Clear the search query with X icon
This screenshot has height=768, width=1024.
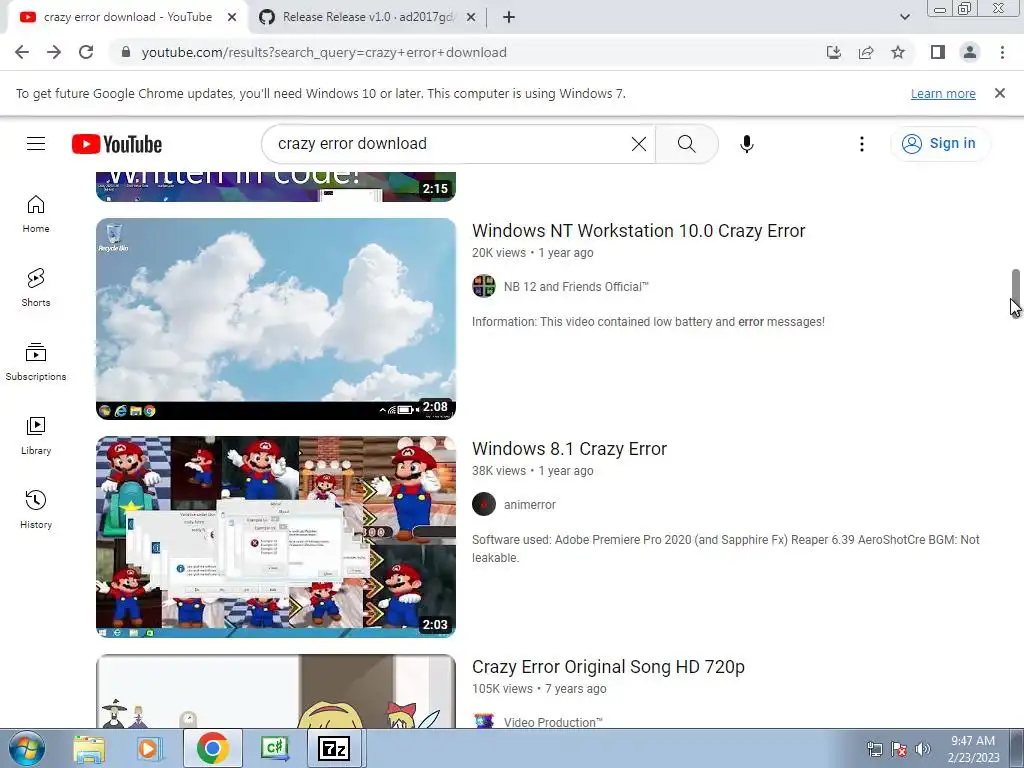pyautogui.click(x=639, y=144)
